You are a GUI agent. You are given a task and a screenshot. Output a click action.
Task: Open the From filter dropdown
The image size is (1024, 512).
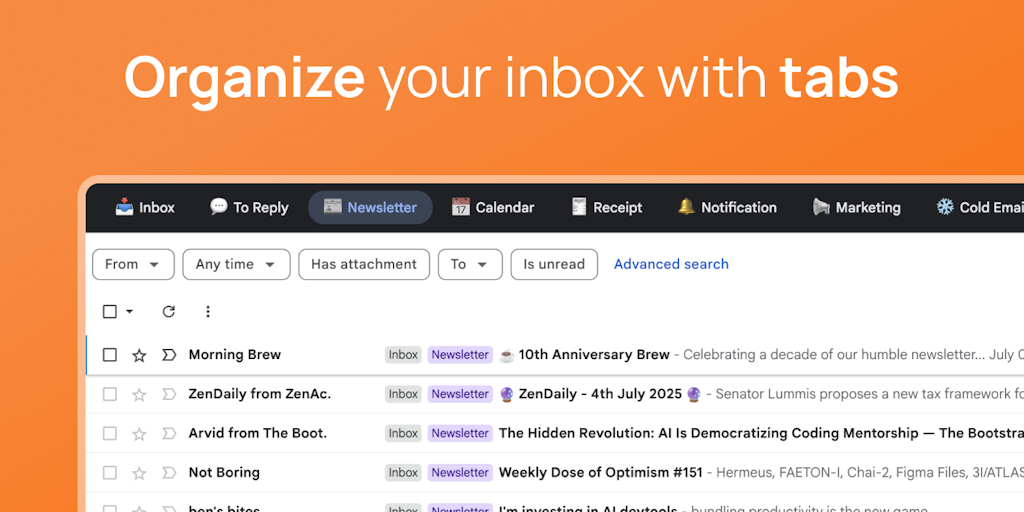pos(132,264)
